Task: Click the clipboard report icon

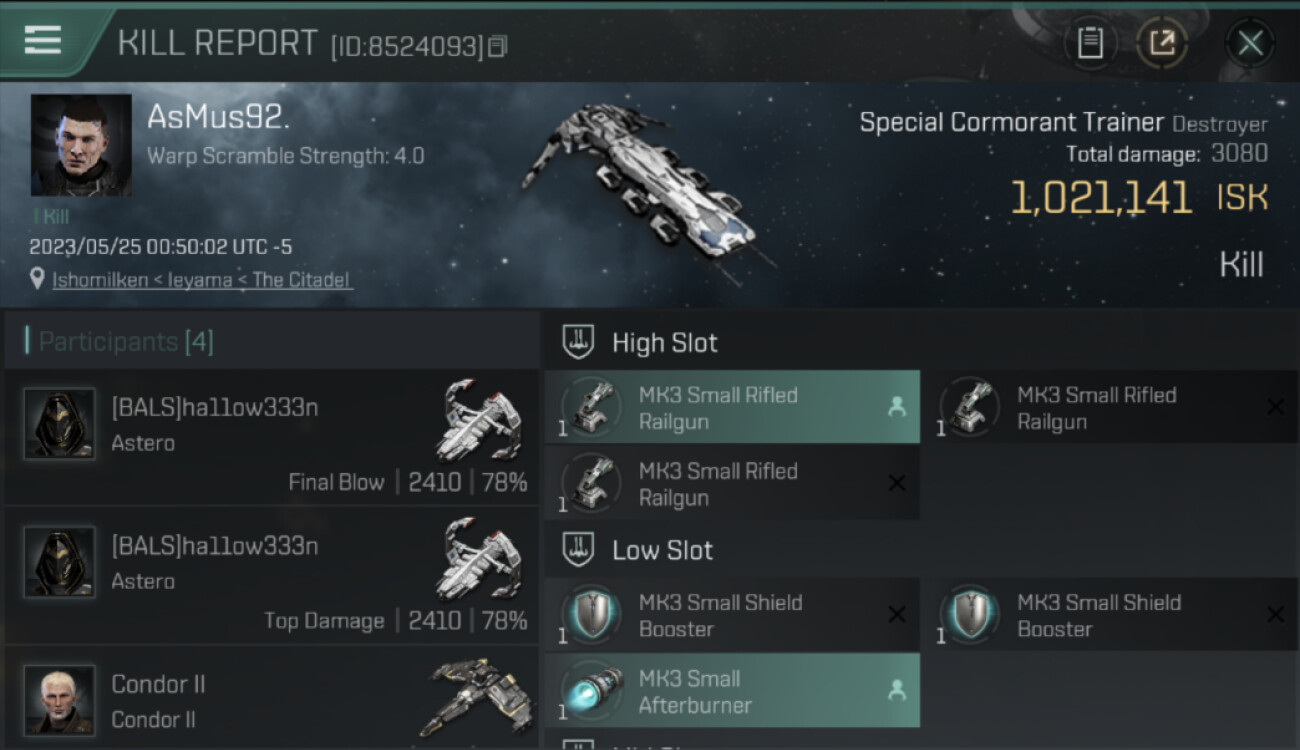Action: [1090, 43]
